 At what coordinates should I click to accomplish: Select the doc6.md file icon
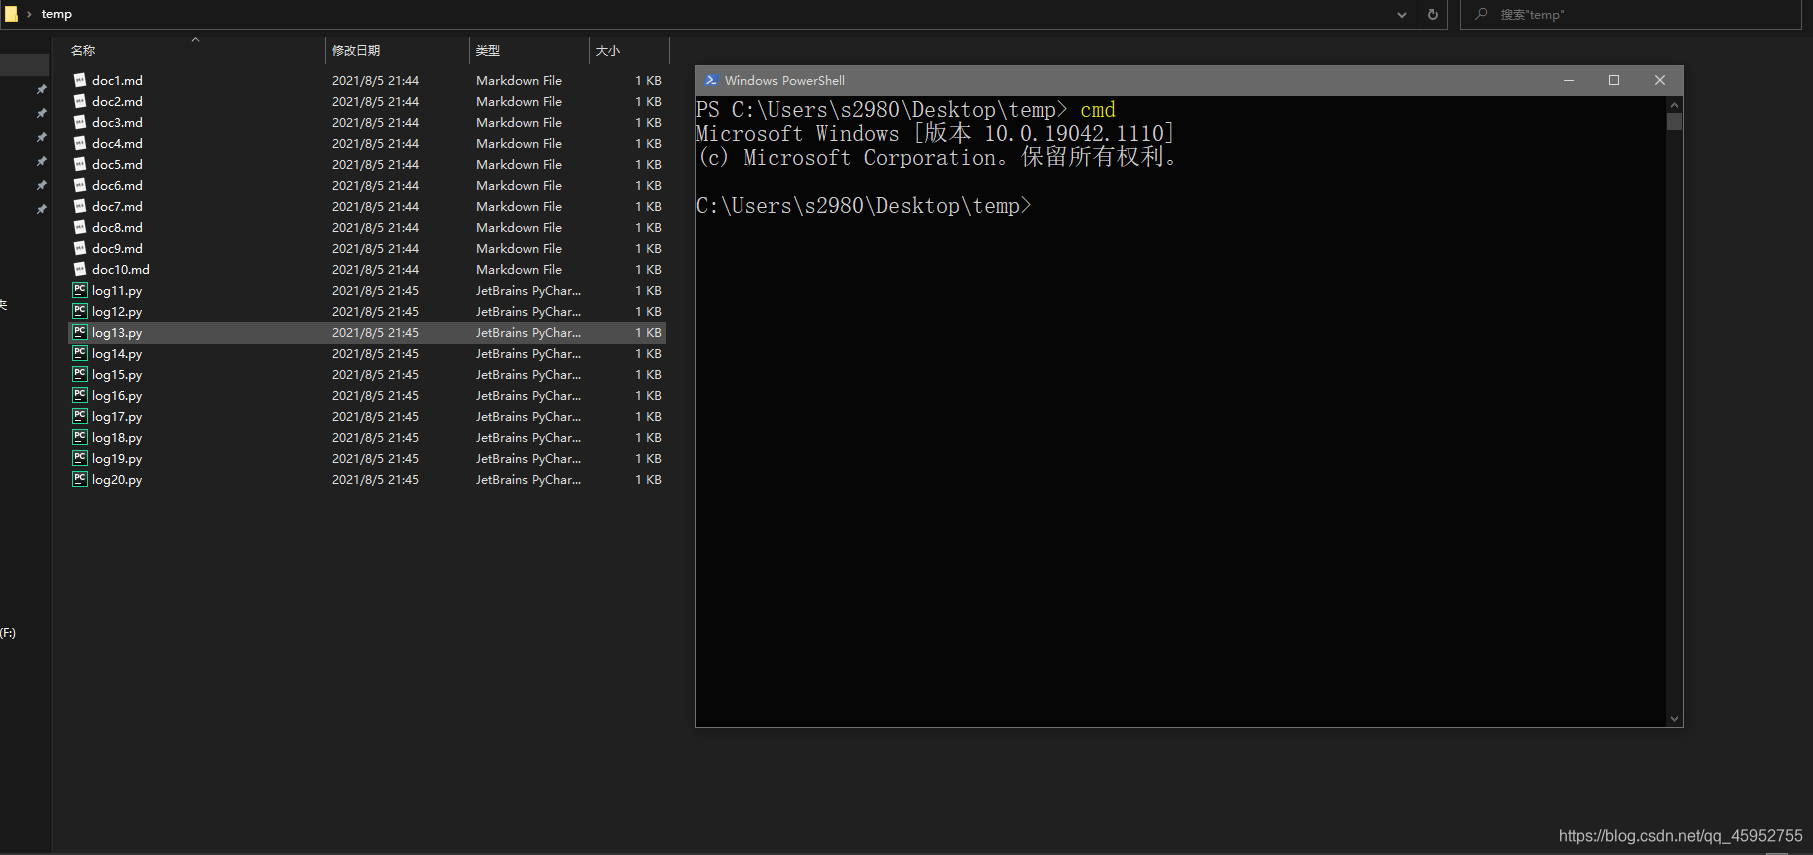coord(80,185)
